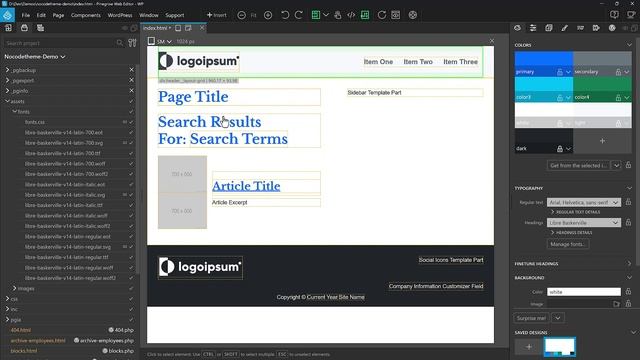
Task: Open the design cloud icon in right panel
Action: pos(518,28)
